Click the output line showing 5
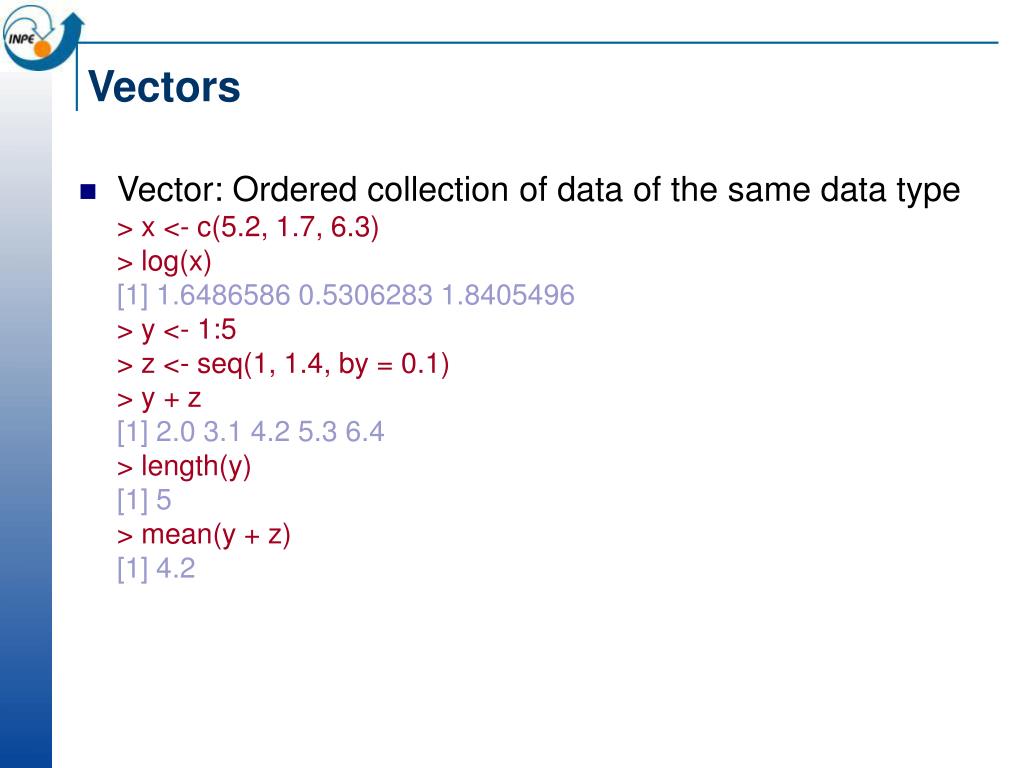 (144, 501)
